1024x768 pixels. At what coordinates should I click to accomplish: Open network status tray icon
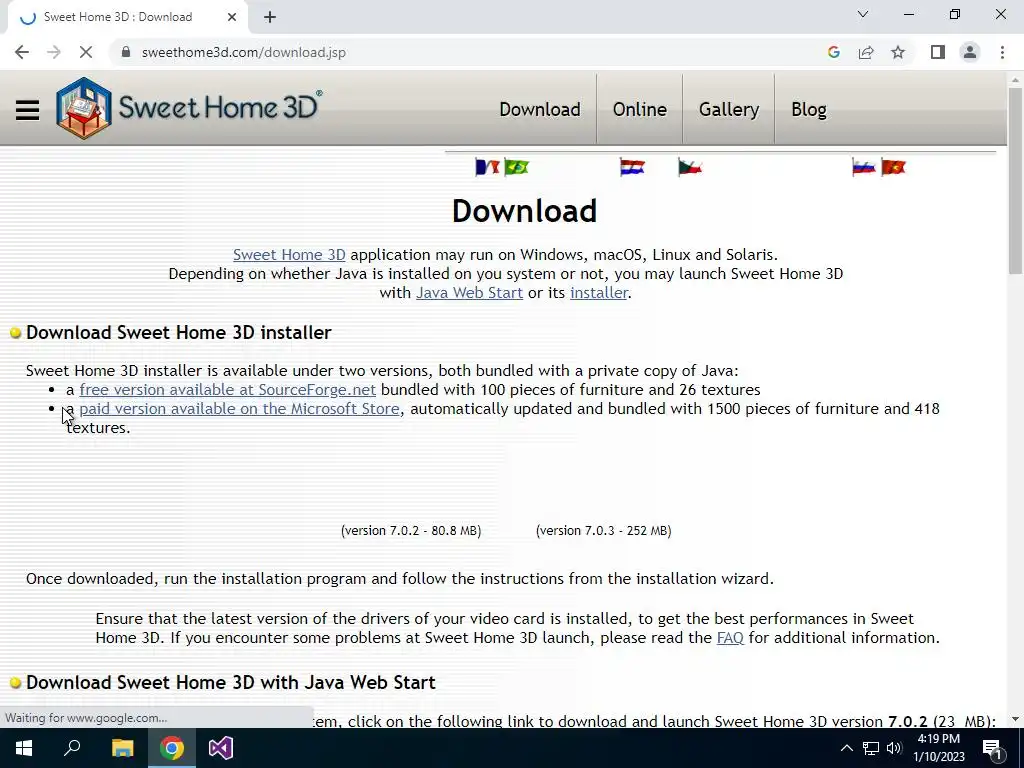(x=871, y=748)
